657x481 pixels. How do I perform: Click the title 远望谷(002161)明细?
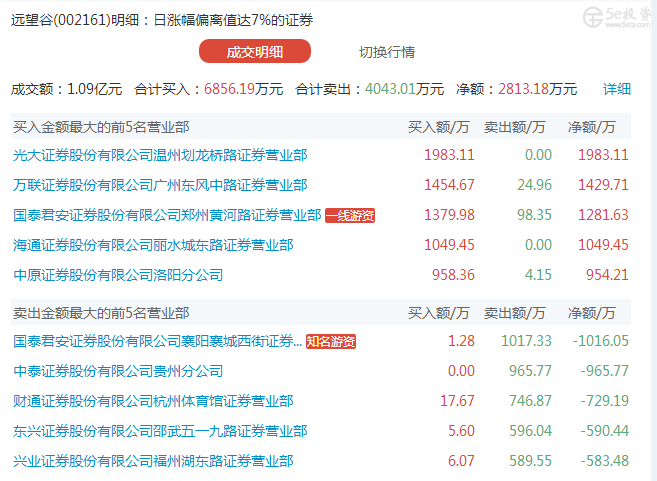(x=75, y=20)
